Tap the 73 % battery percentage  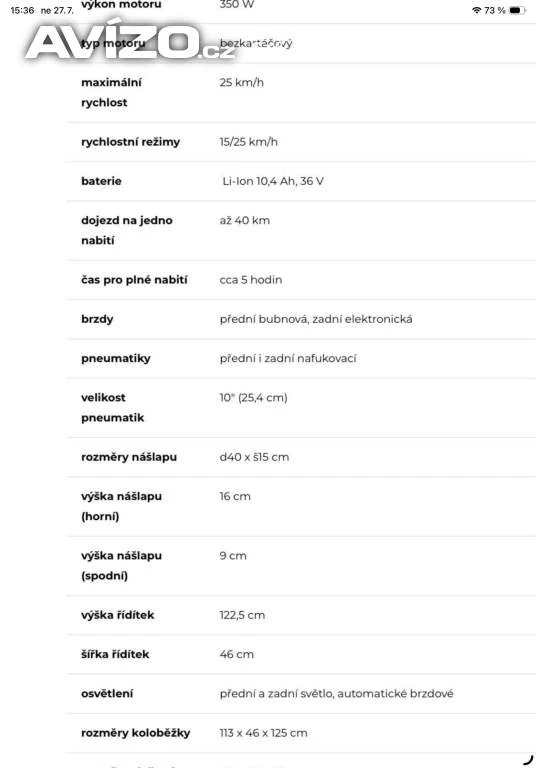point(494,10)
